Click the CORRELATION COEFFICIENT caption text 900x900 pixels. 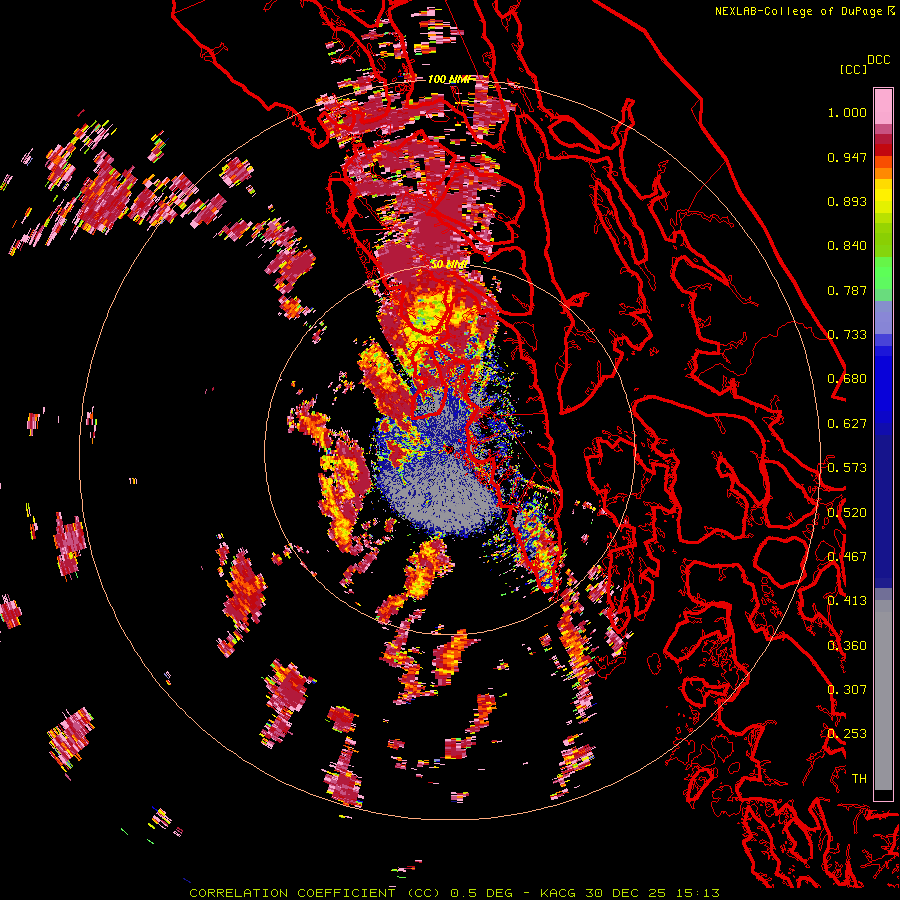tap(292, 893)
